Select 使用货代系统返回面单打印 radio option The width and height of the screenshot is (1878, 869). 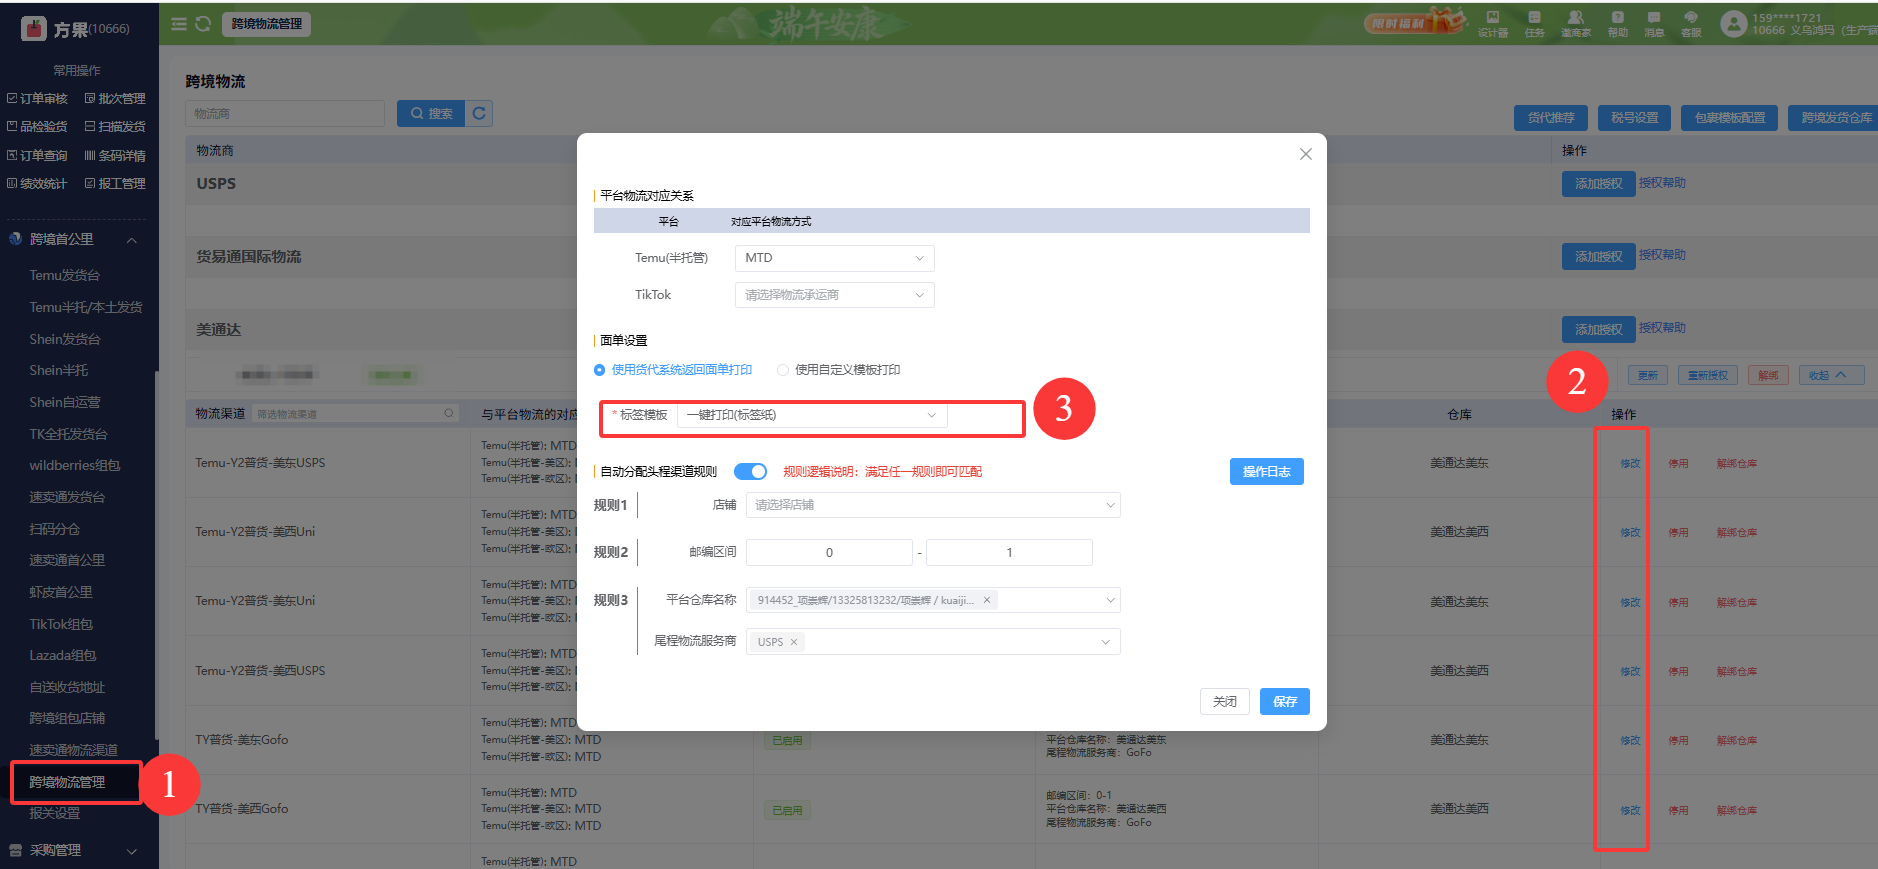click(x=673, y=370)
